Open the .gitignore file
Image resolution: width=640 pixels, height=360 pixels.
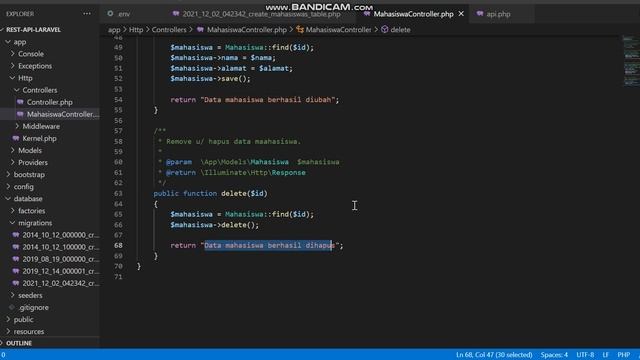coord(33,307)
